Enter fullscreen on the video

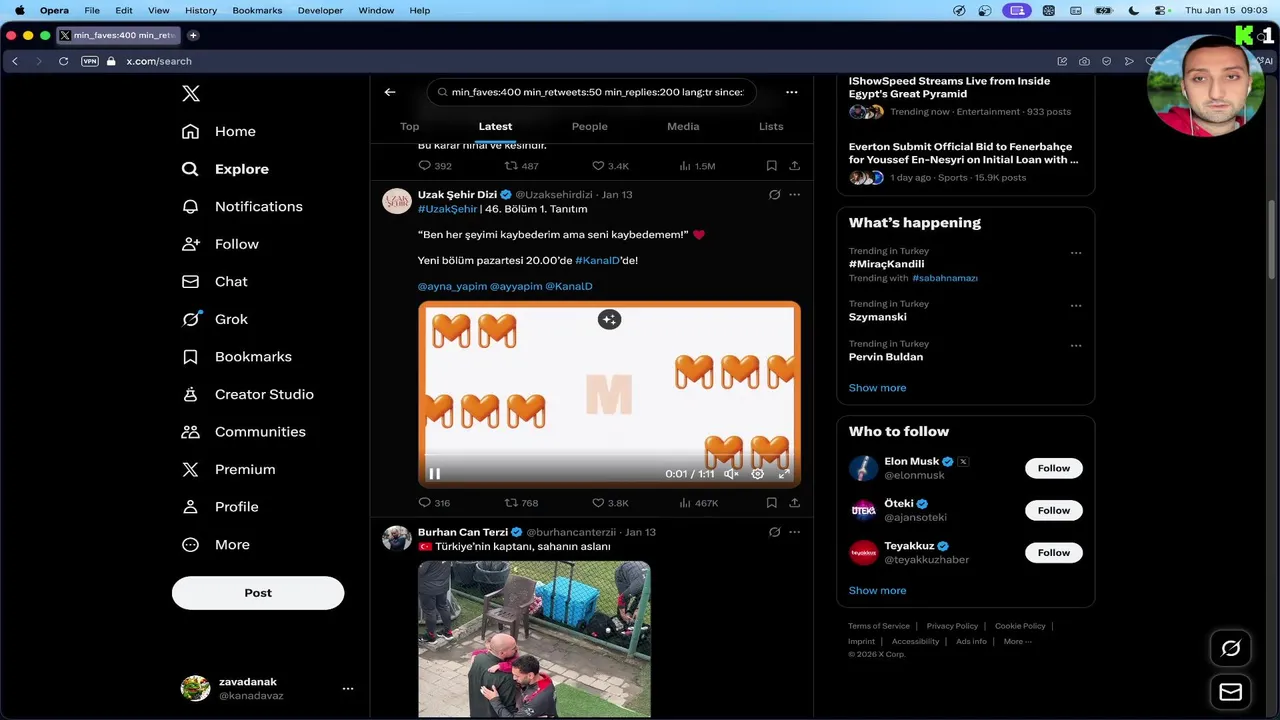(x=784, y=474)
